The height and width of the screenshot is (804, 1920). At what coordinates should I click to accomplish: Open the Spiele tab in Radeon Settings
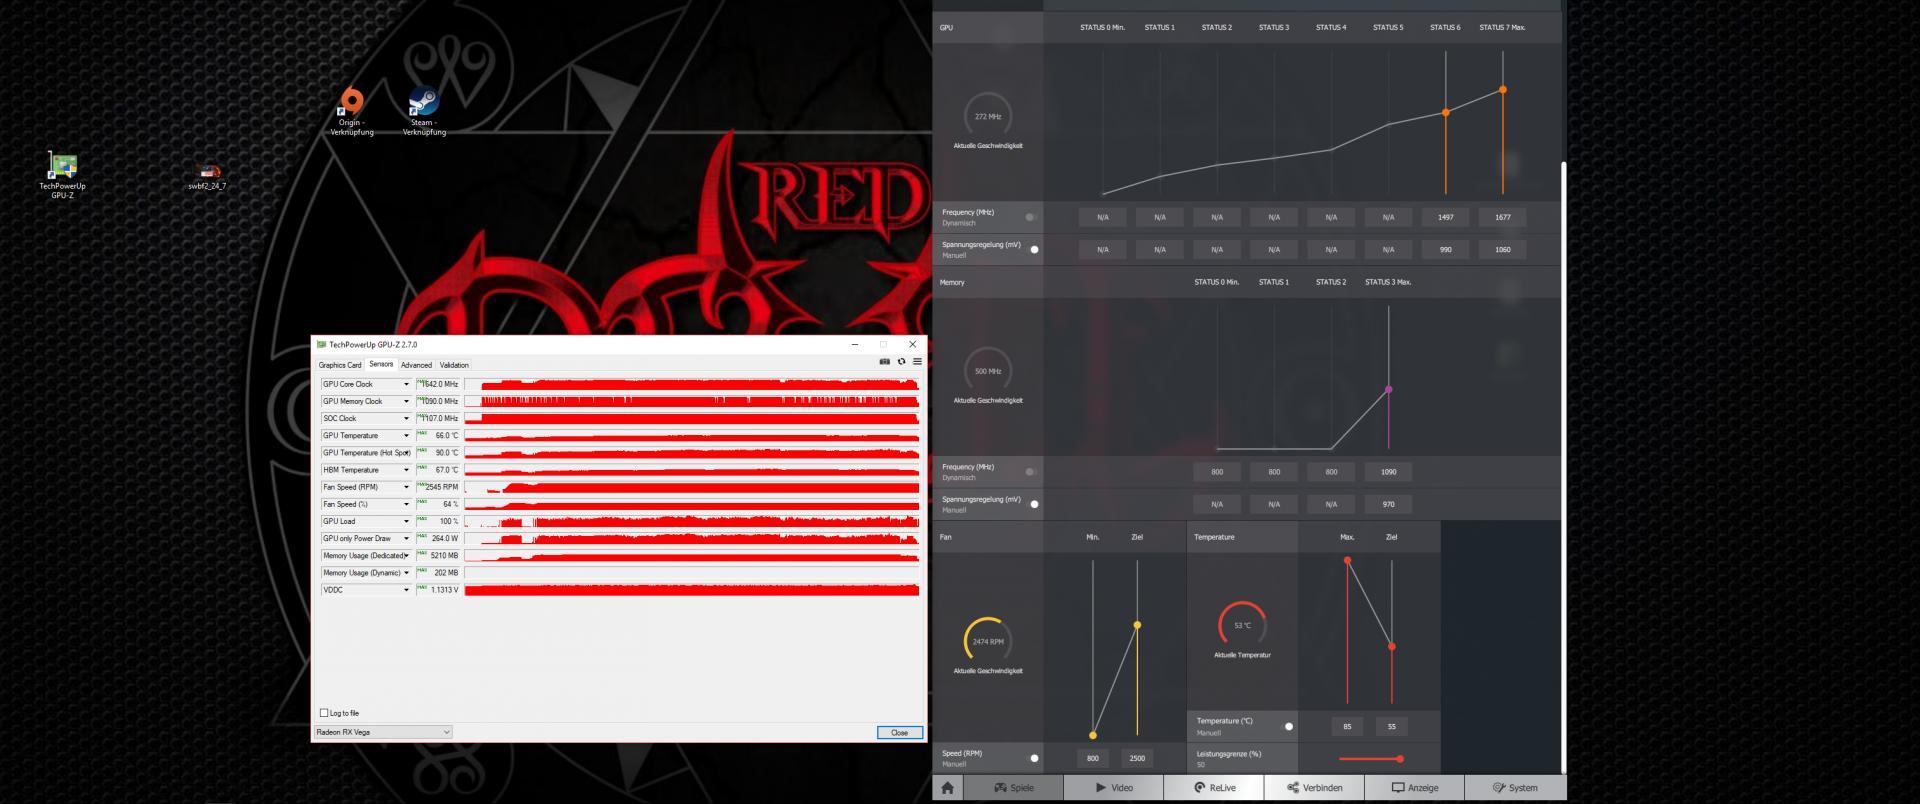pyautogui.click(x=1013, y=788)
